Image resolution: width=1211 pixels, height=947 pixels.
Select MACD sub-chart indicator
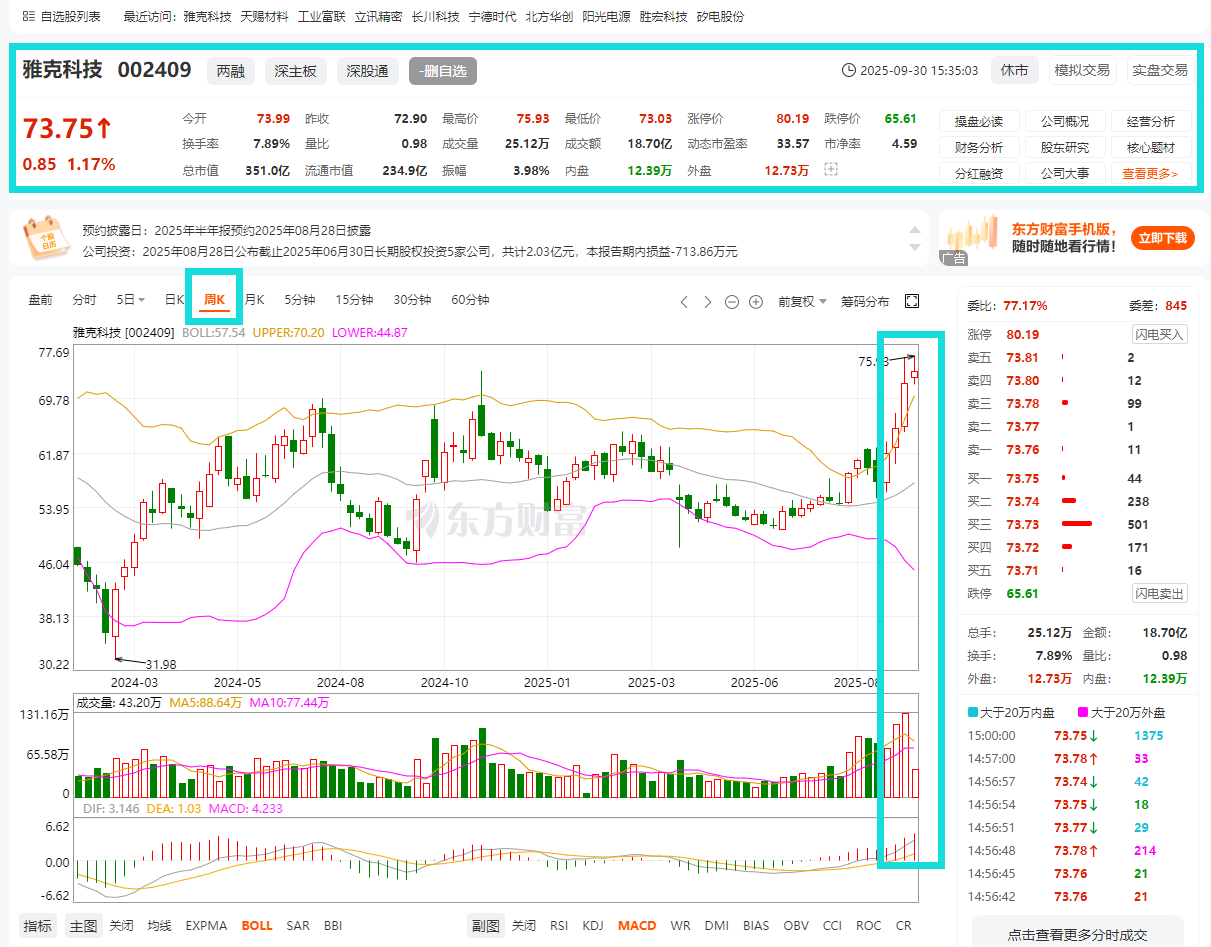click(x=637, y=925)
